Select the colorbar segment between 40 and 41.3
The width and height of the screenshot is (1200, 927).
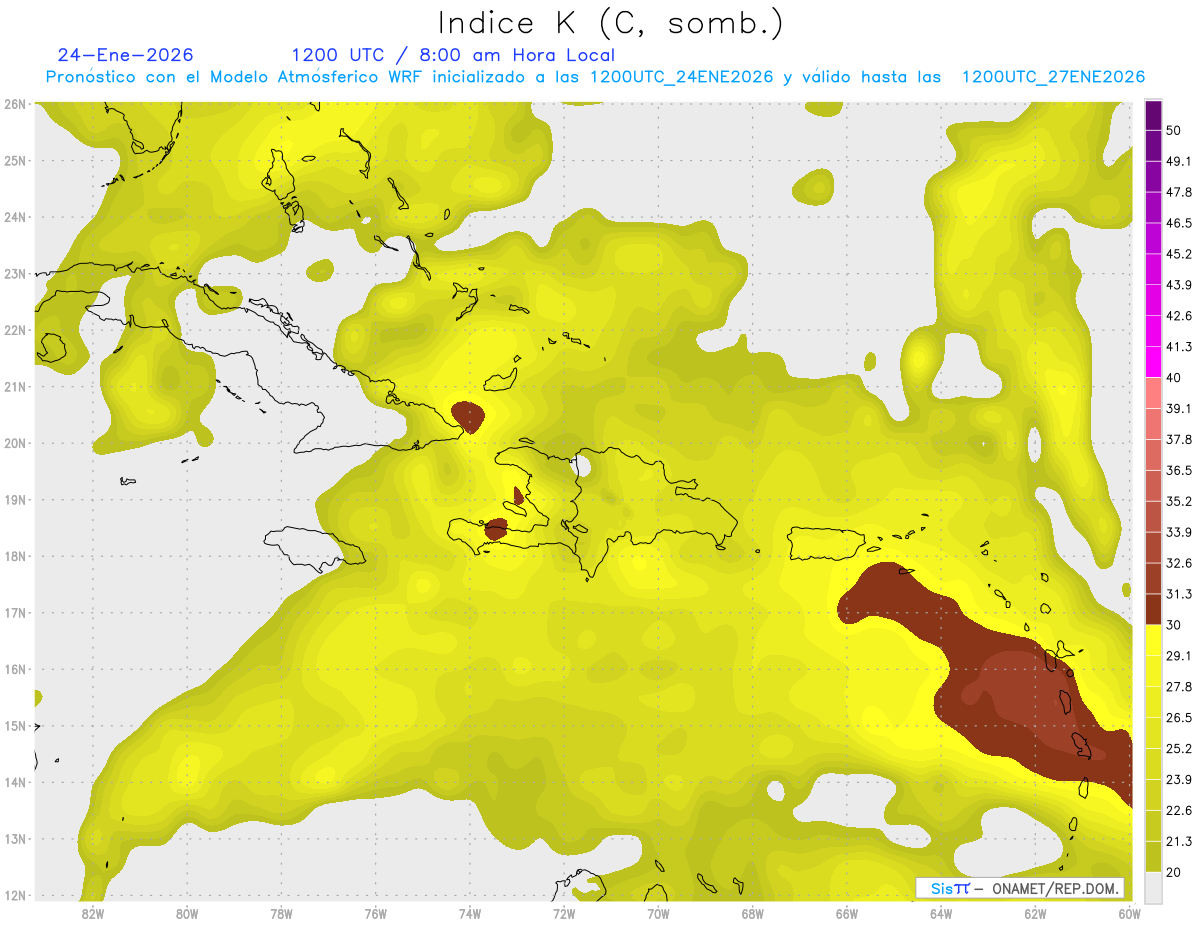point(1153,362)
